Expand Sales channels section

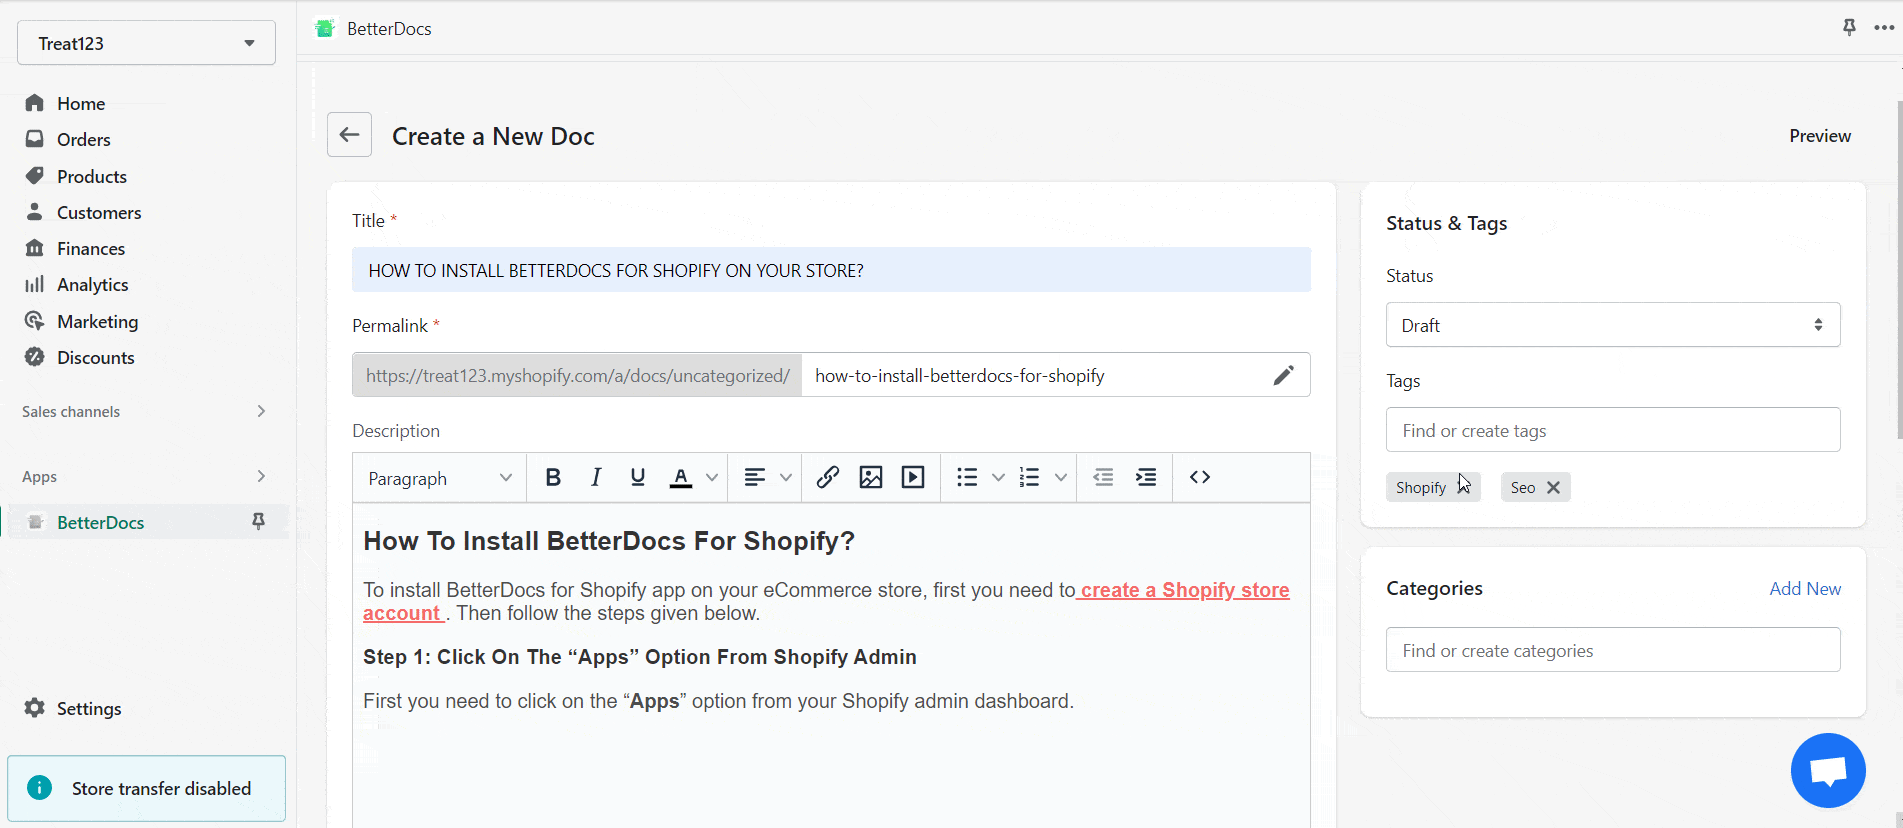261,411
